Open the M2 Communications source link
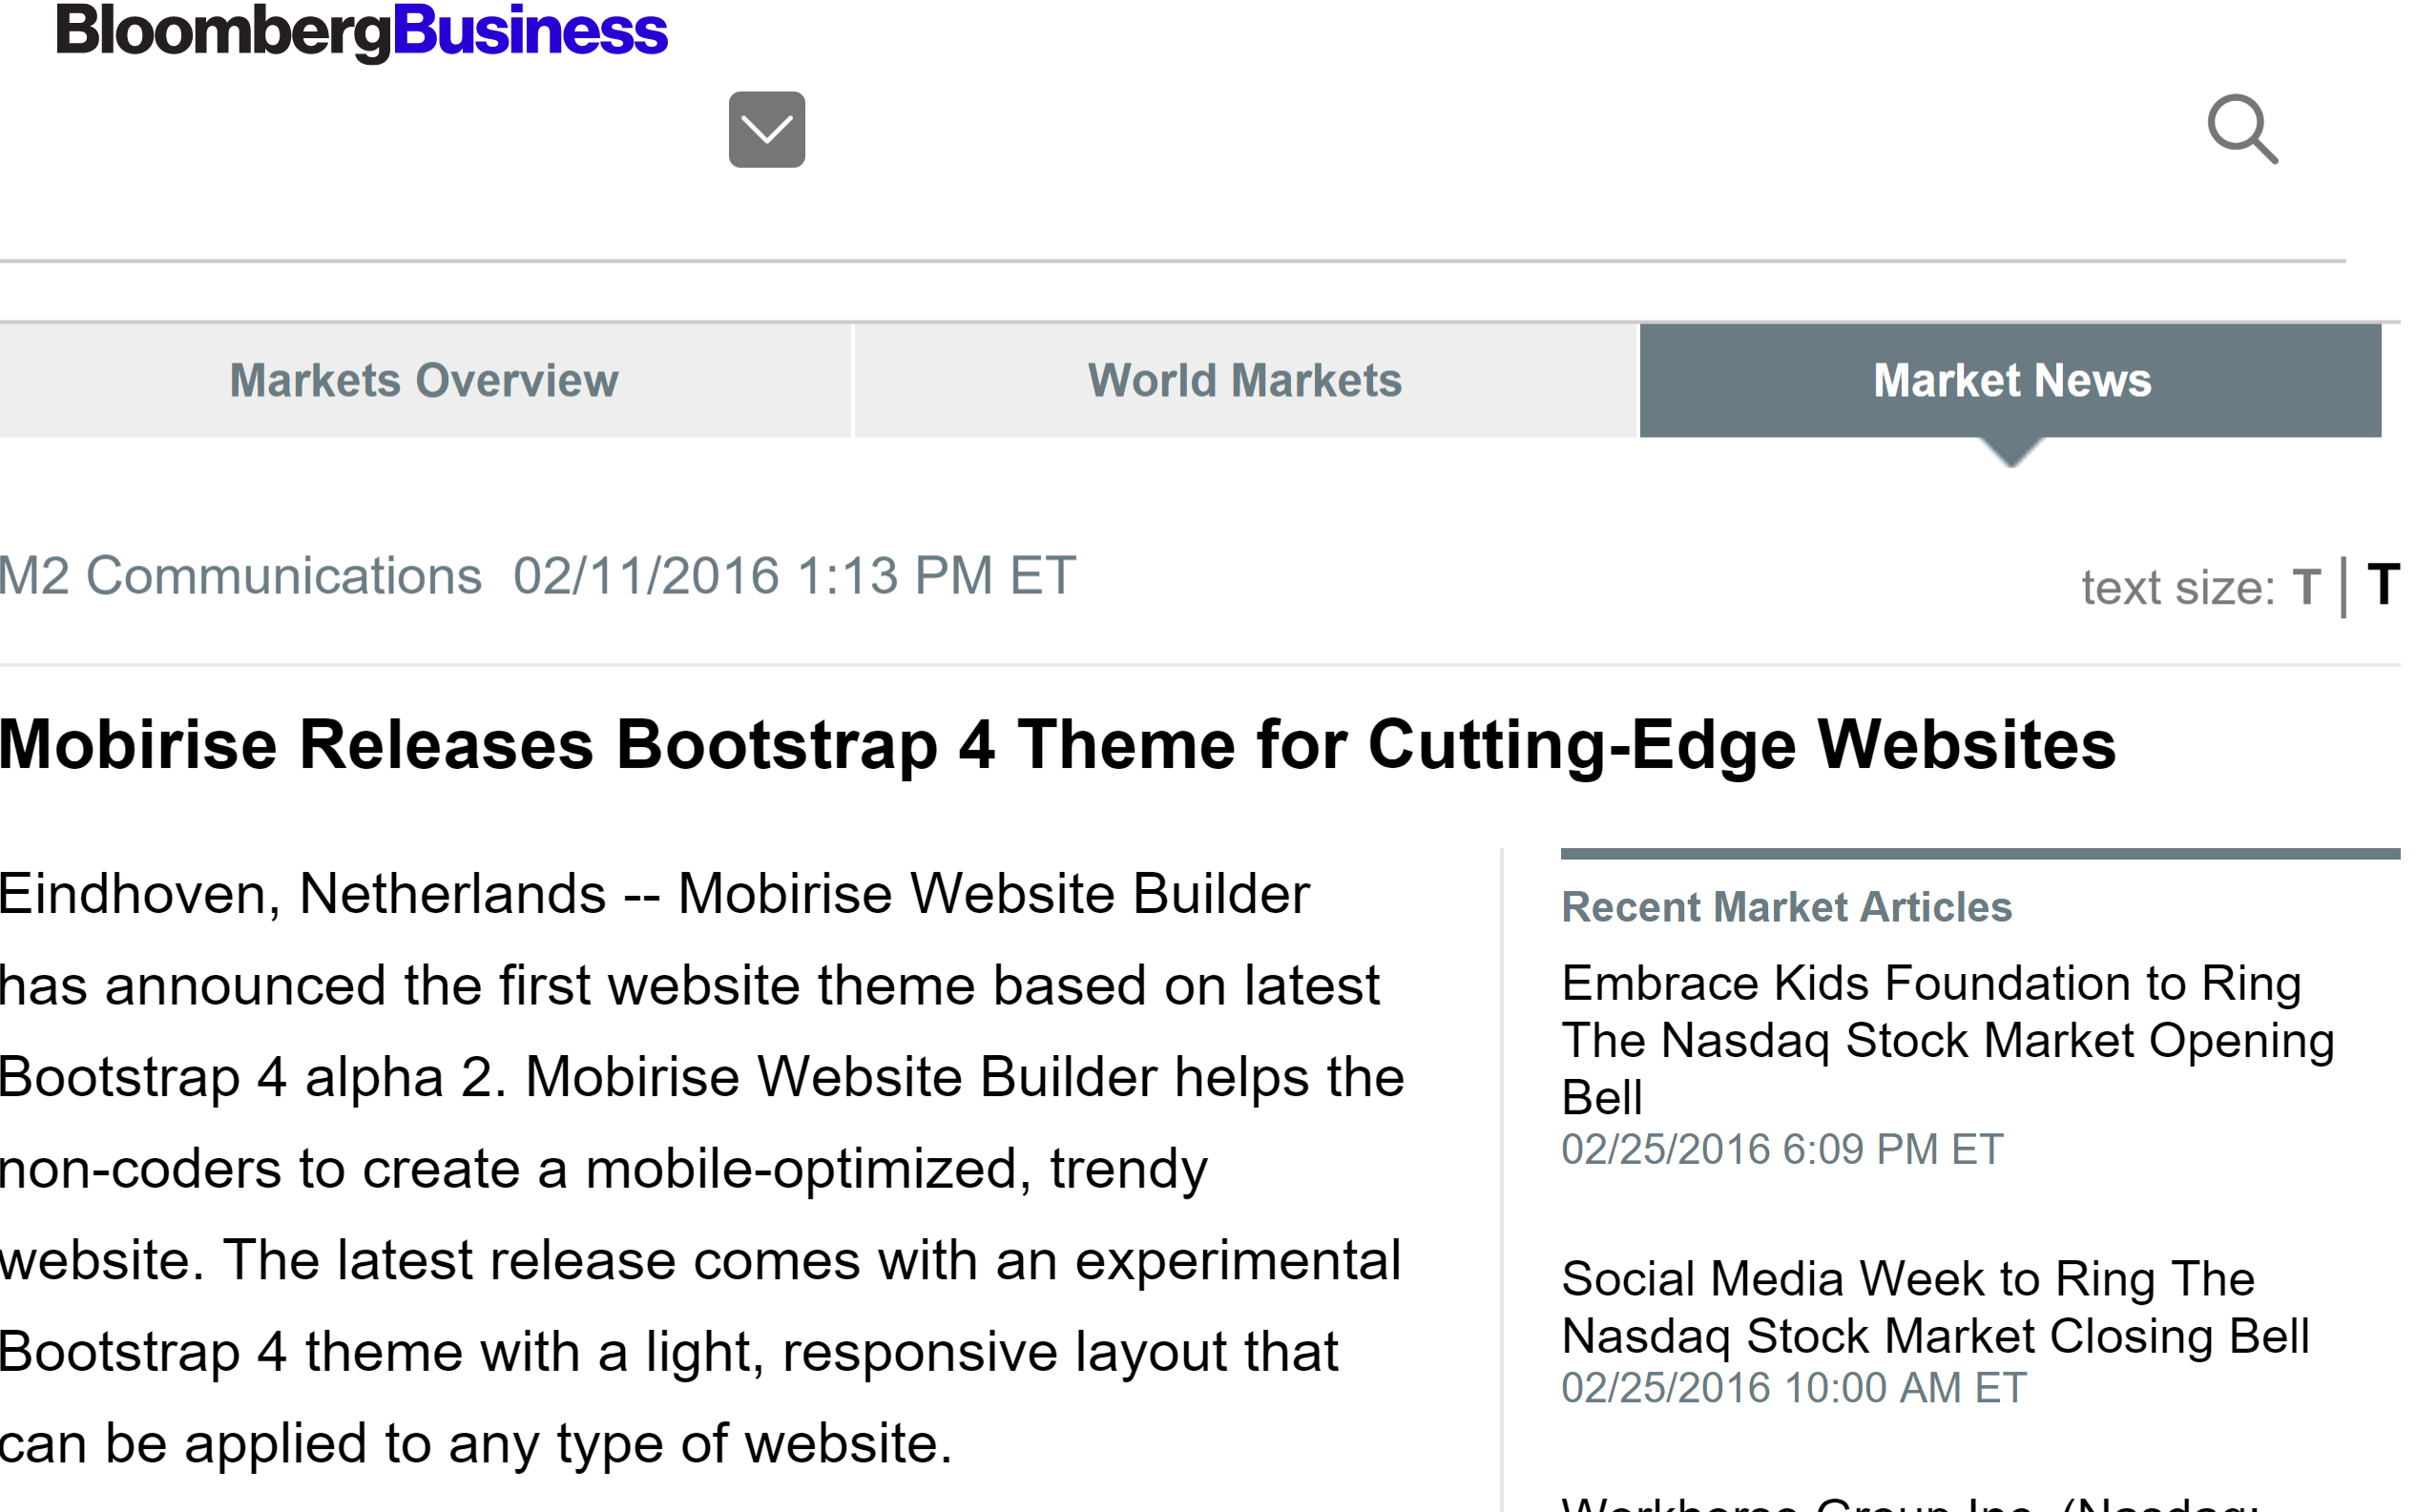This screenshot has height=1512, width=2416. [x=240, y=574]
